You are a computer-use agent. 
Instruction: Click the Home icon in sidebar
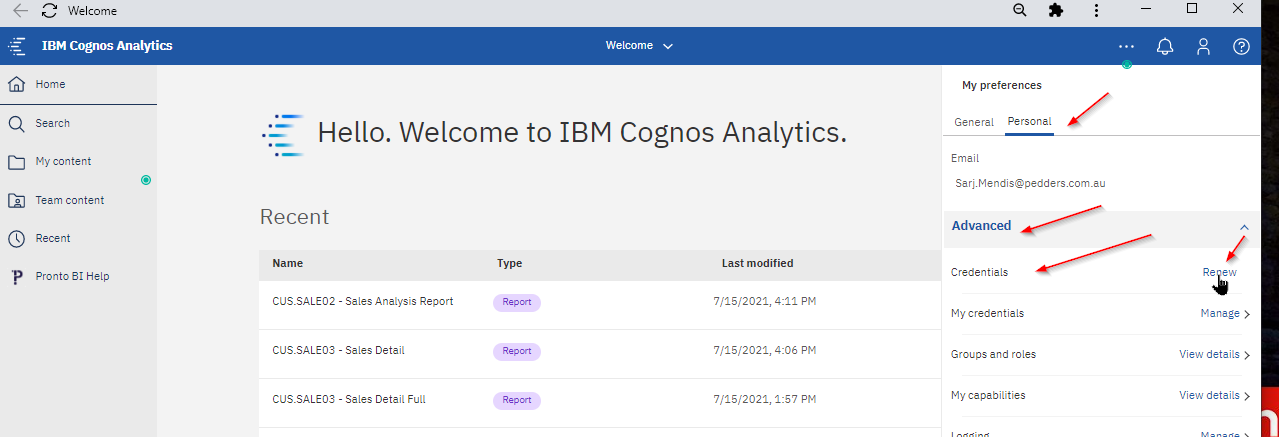[x=16, y=84]
